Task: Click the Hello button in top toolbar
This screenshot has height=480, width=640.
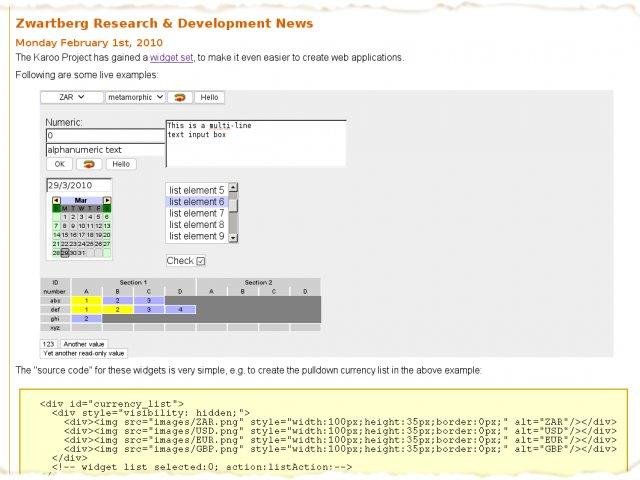Action: coord(209,98)
